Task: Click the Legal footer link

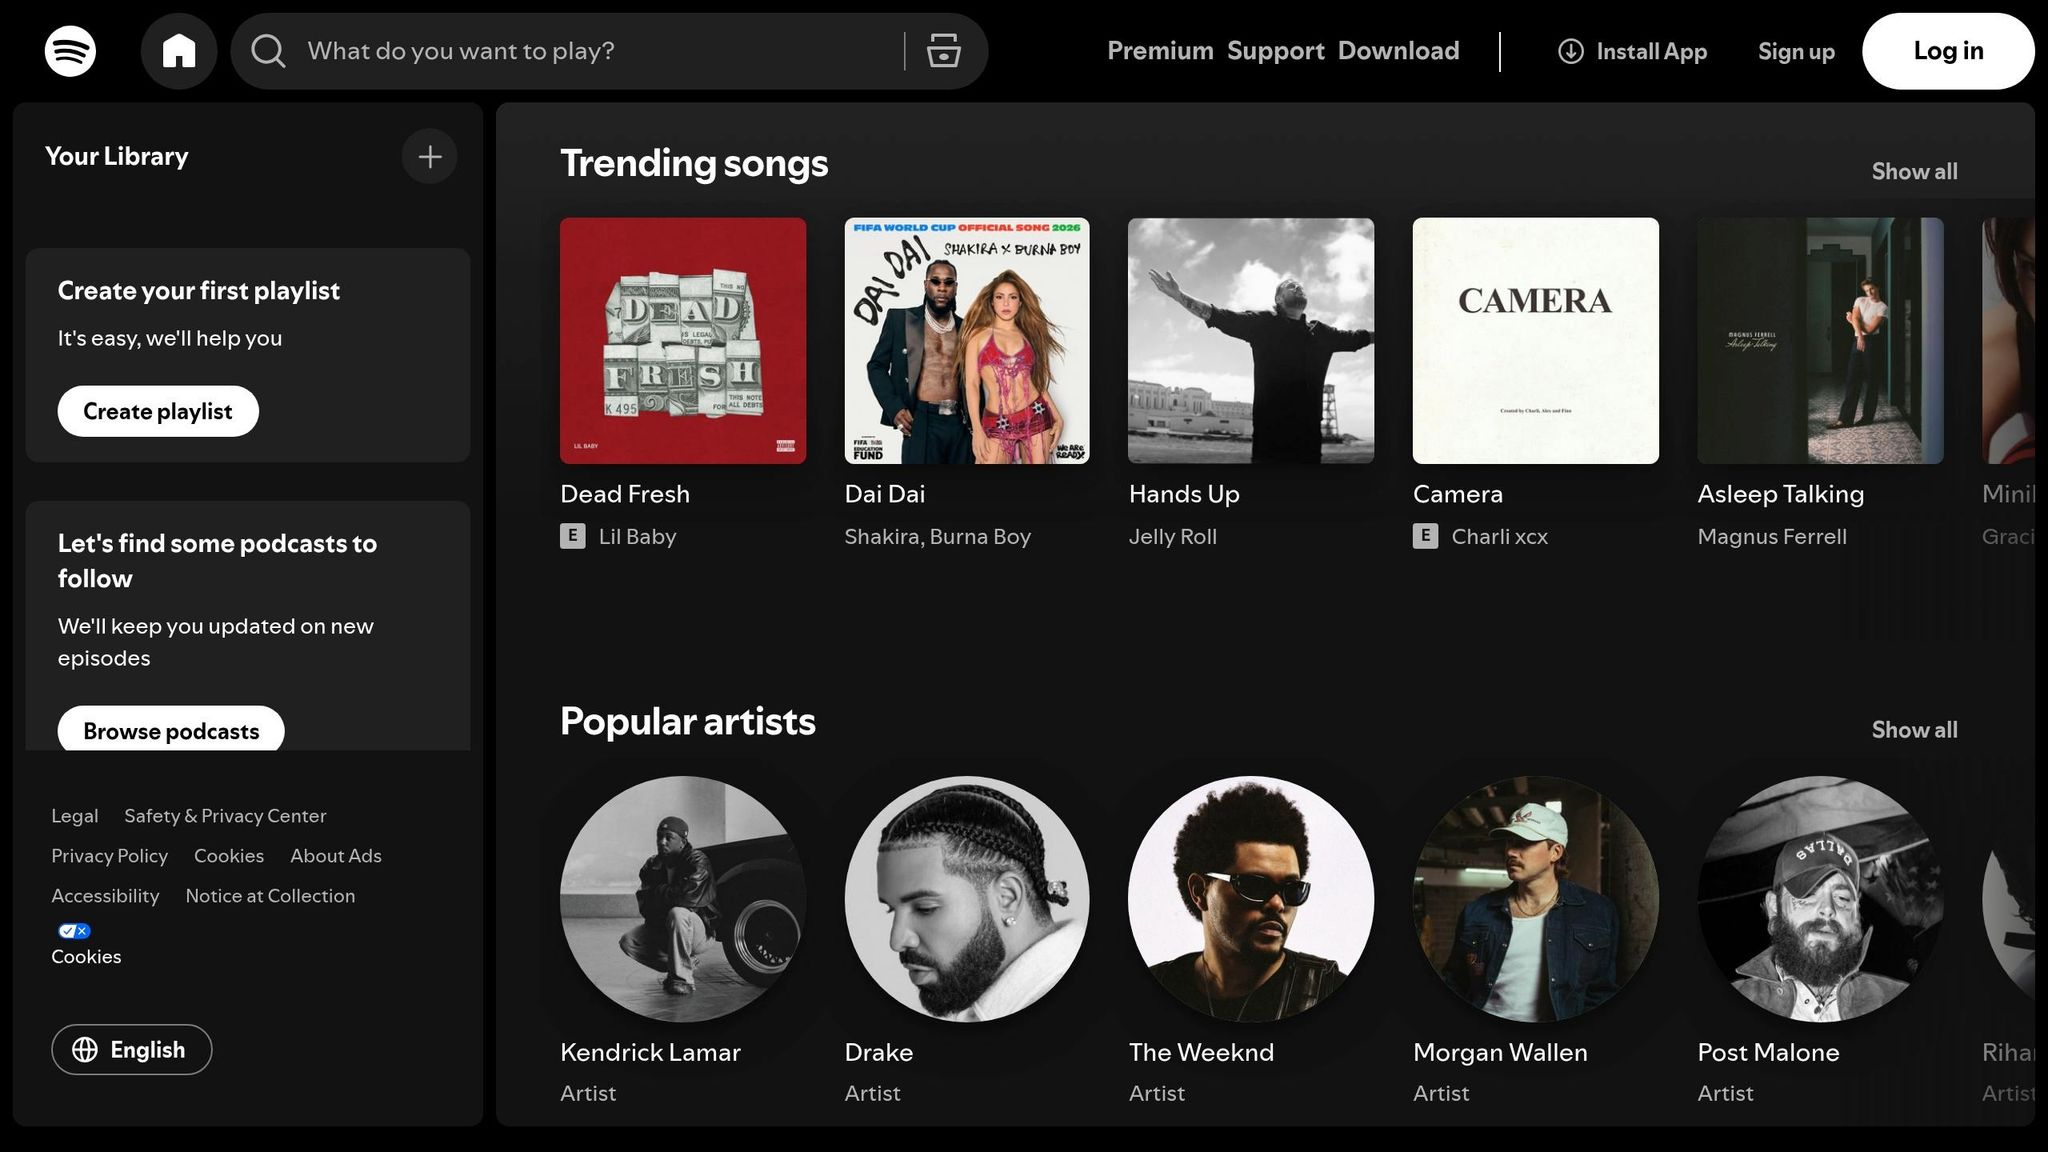Action: (75, 816)
